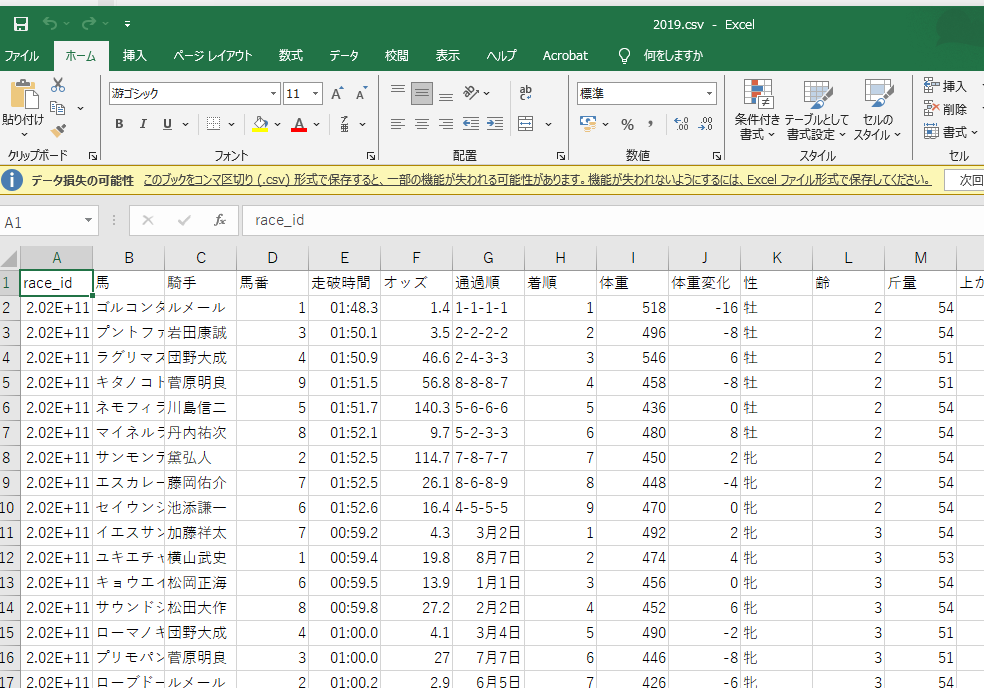The height and width of the screenshot is (688, 984).
Task: Select top vertical alignment icon
Action: [398, 92]
